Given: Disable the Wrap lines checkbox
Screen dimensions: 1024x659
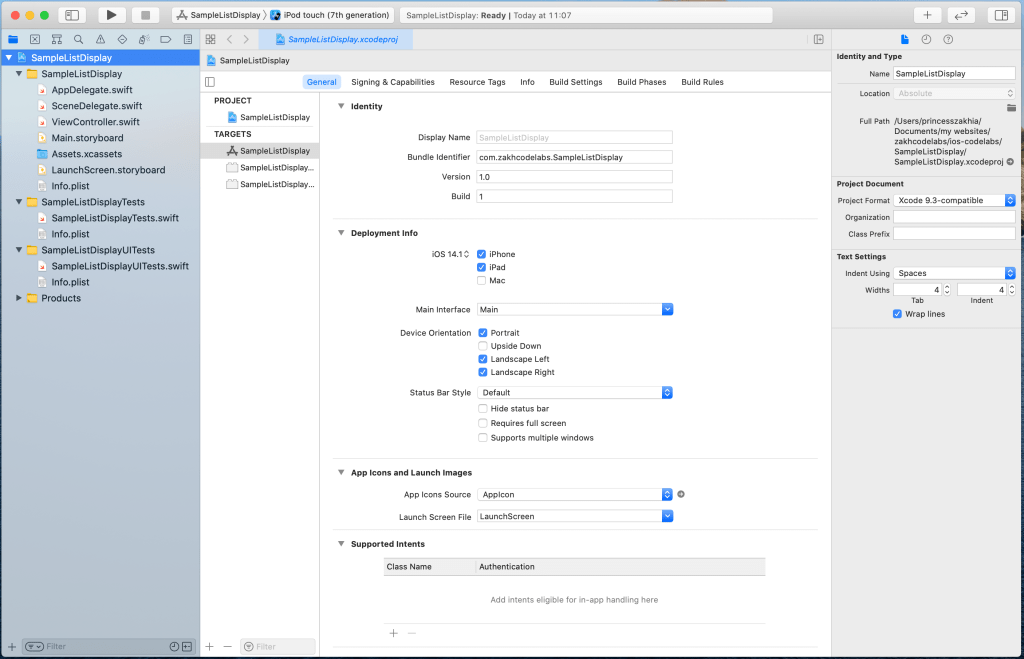Looking at the screenshot, I should [897, 314].
